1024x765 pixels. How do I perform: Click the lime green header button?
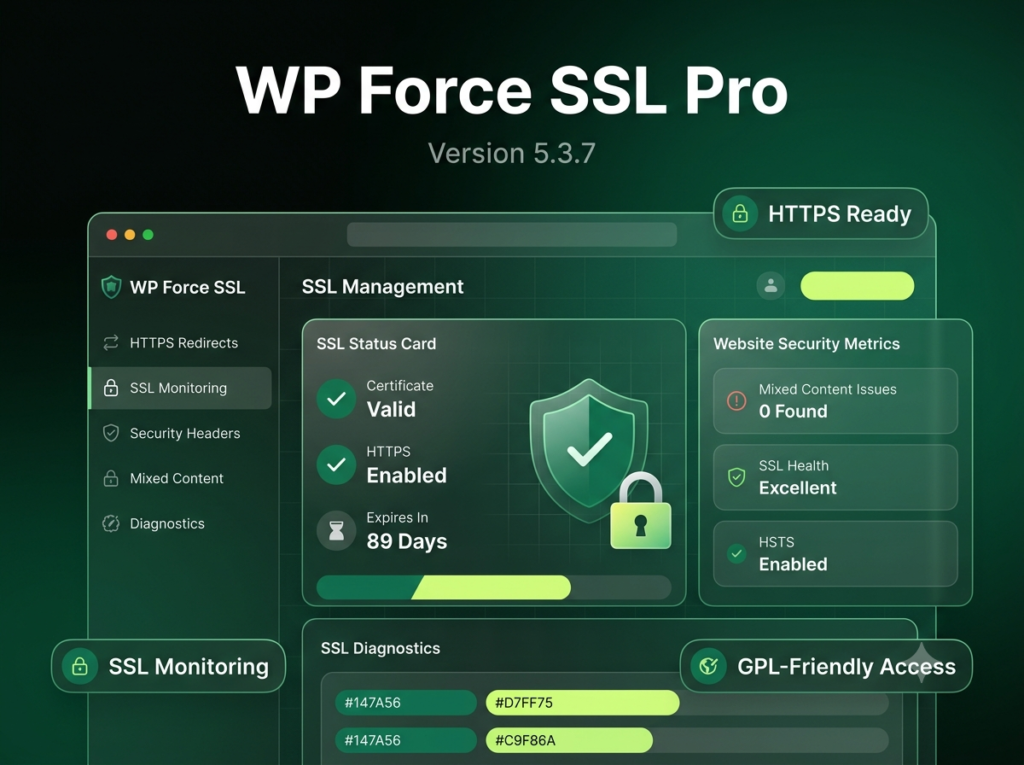point(857,286)
